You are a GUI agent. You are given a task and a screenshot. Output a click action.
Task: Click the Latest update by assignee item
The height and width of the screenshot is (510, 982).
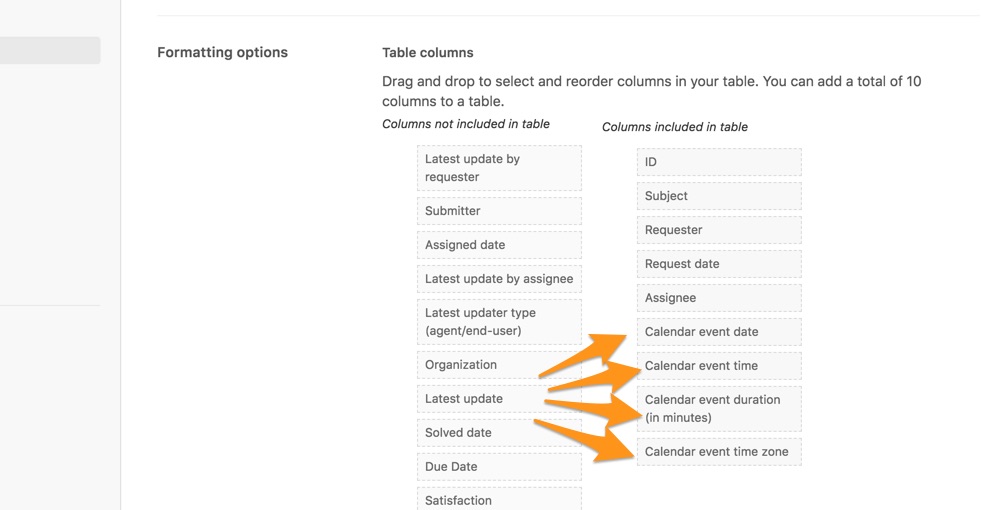[499, 279]
